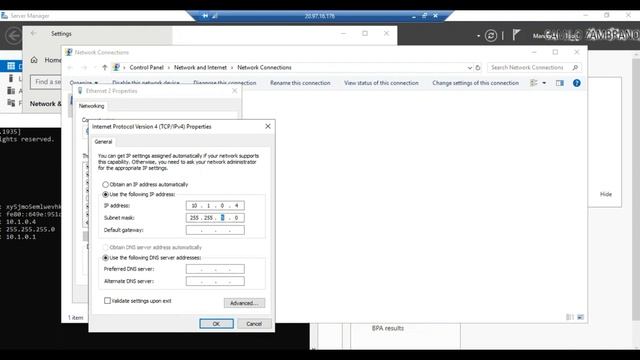Click BPA results in Server Manager
Image resolution: width=640 pixels, height=360 pixels.
[387, 328]
